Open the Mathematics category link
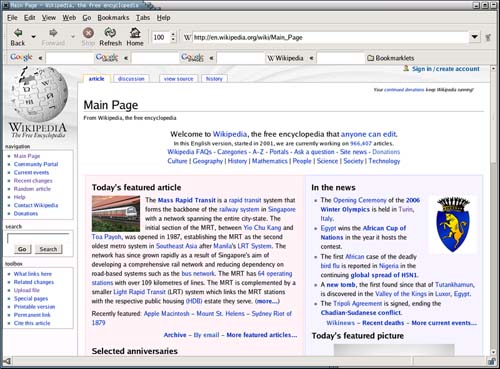This screenshot has height=369, width=500. point(270,161)
